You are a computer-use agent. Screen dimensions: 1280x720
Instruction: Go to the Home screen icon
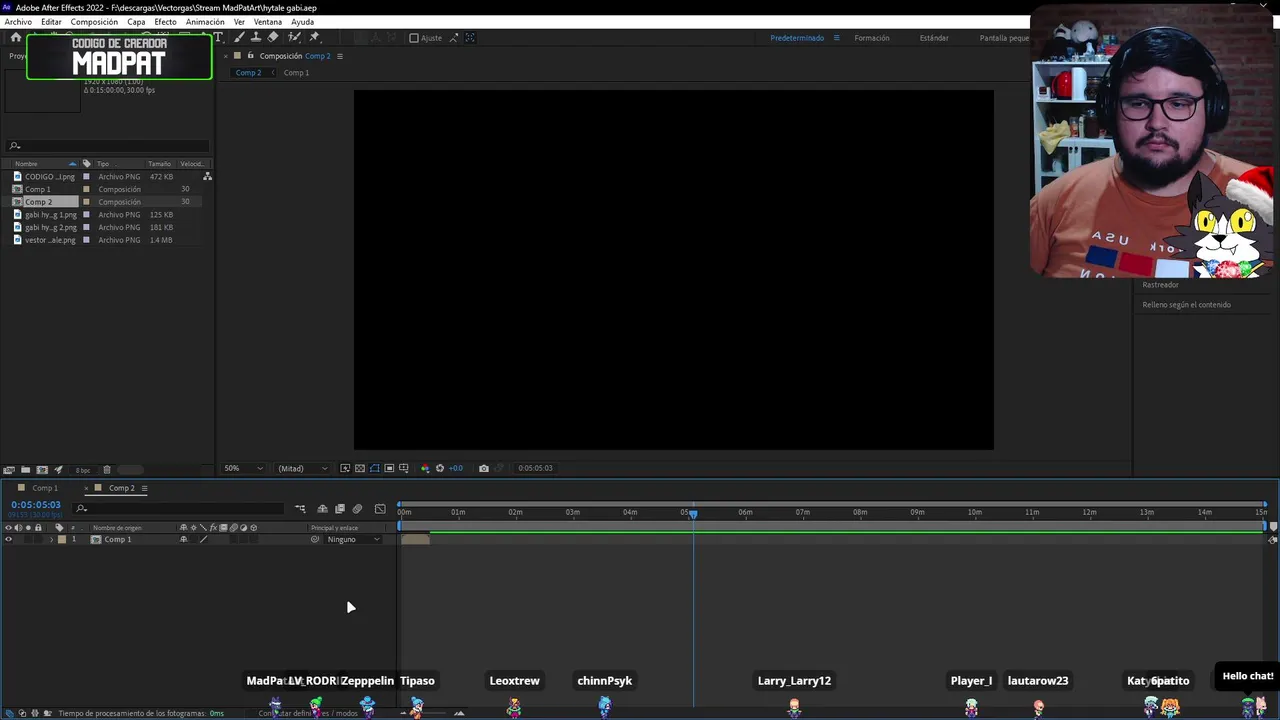tap(16, 37)
